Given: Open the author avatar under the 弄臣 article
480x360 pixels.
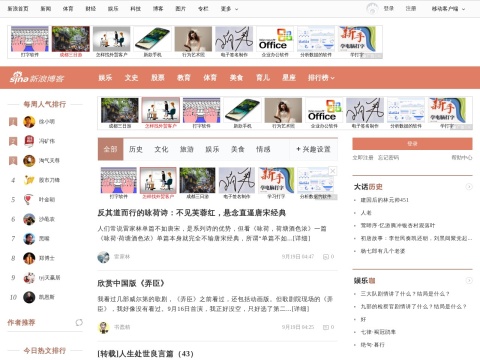Looking at the screenshot, I should point(103,327).
